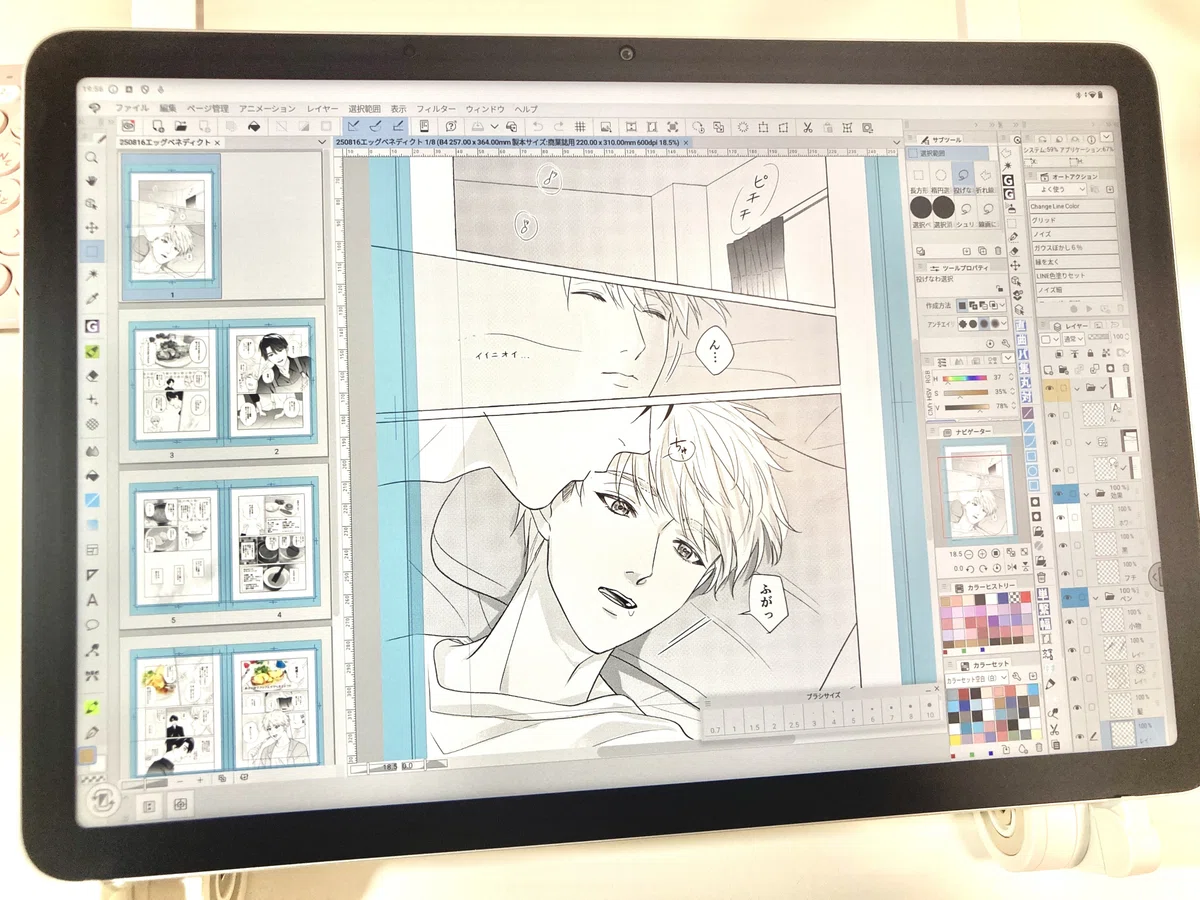Image resolution: width=1200 pixels, height=900 pixels.
Task: Click the Fill bucket command bar icon
Action: tap(254, 126)
